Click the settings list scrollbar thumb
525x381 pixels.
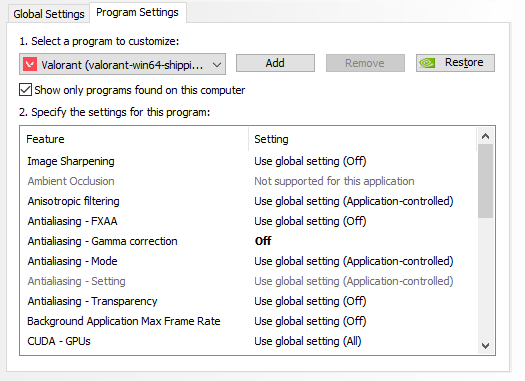point(485,181)
